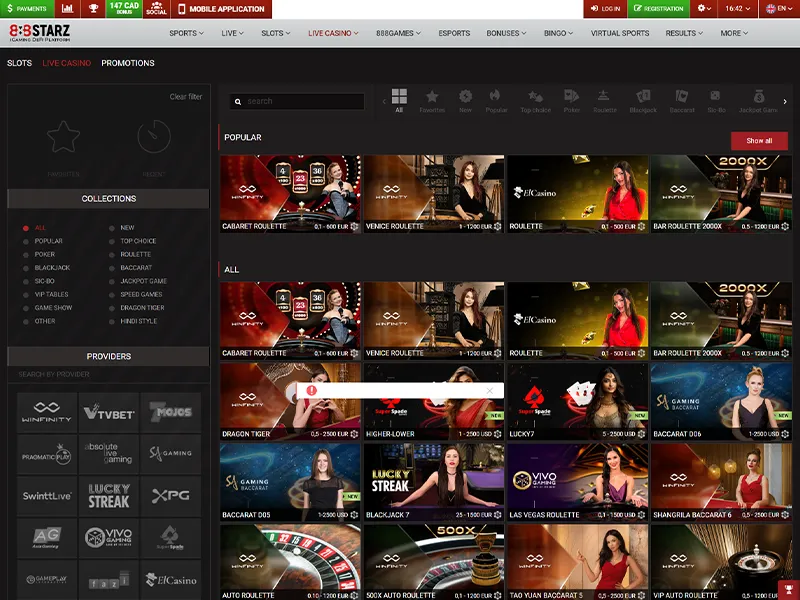
Task: Open Favorites star in sidebar
Action: [63, 137]
